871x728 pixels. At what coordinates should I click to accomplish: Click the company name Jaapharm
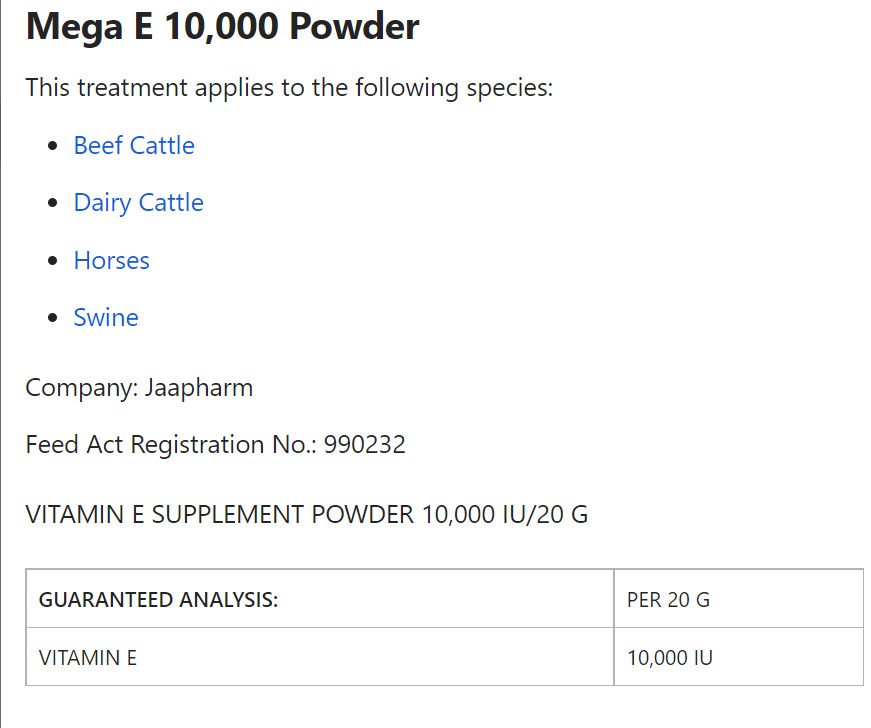coord(199,388)
